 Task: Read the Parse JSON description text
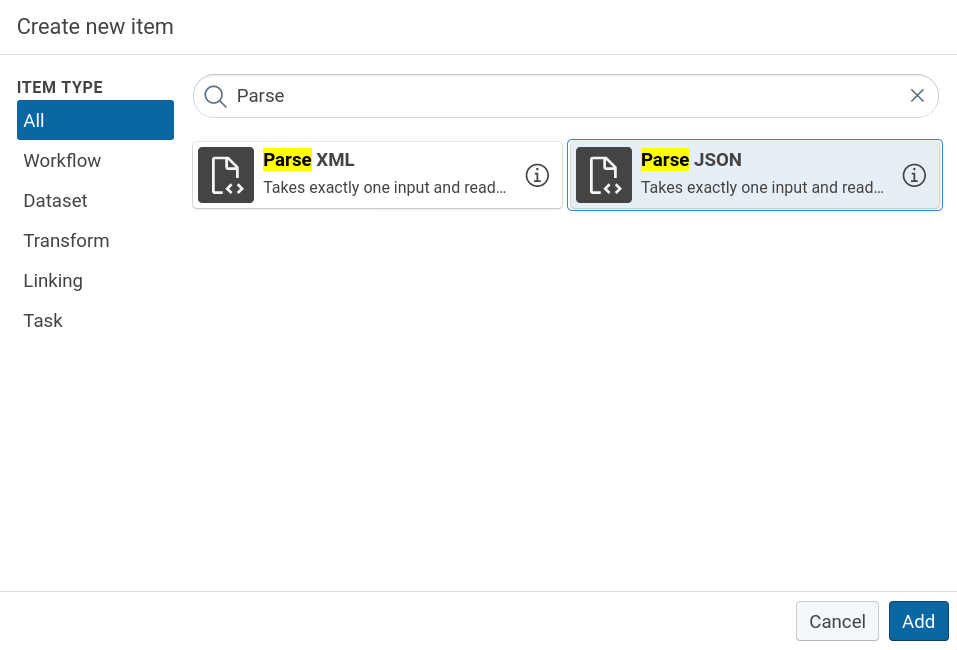point(761,188)
